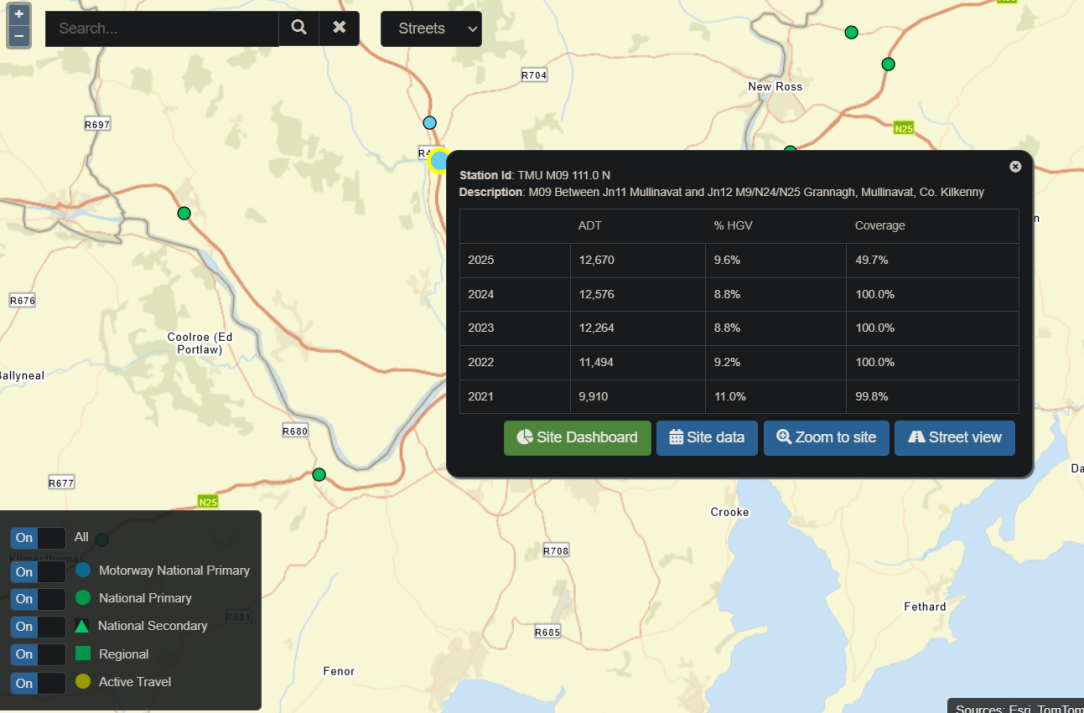Click the Fenor map label

(x=339, y=671)
